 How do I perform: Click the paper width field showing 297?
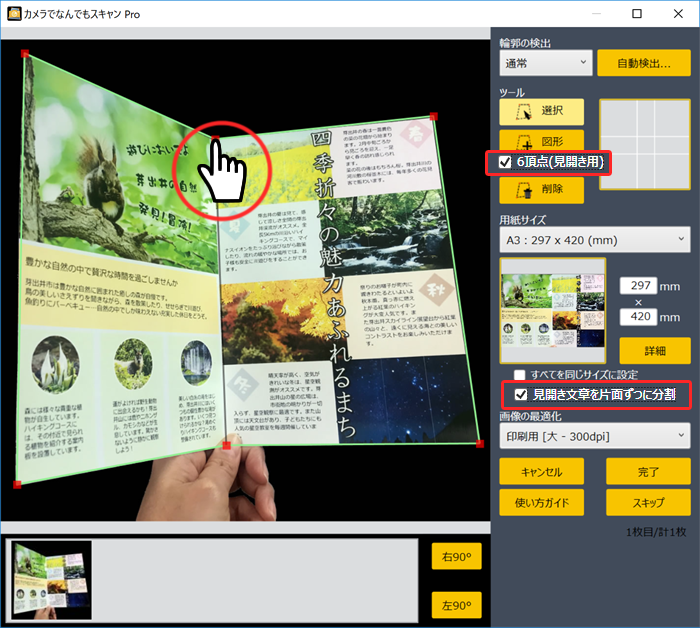tap(639, 286)
